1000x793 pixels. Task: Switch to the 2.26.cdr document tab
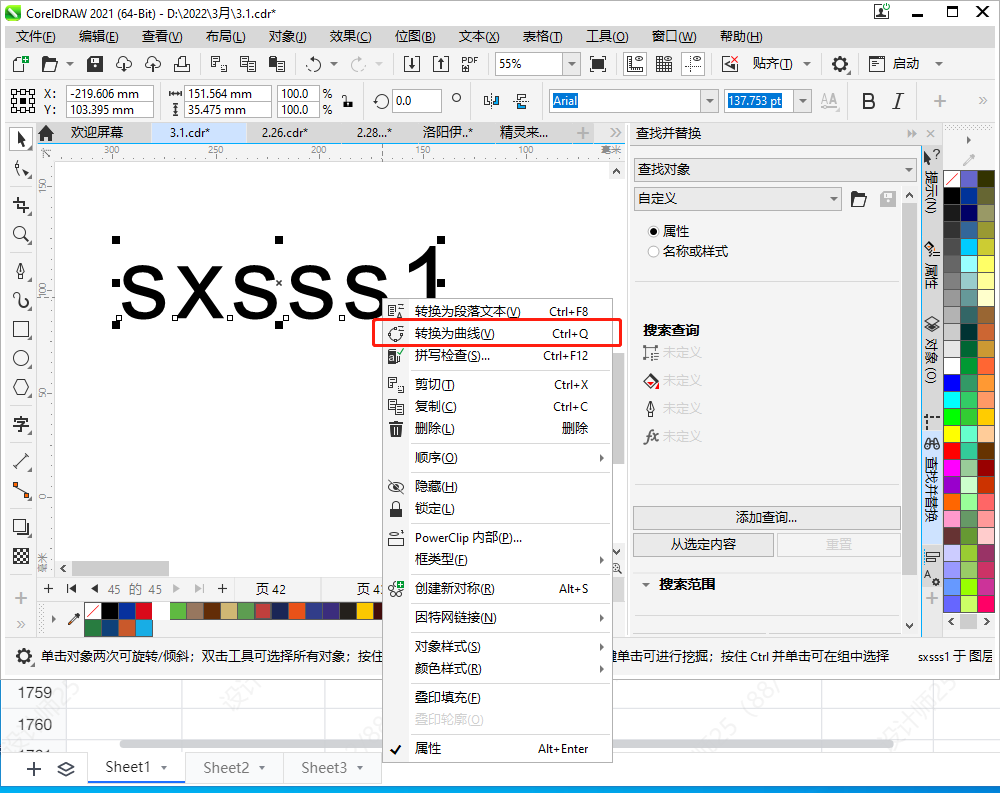284,132
